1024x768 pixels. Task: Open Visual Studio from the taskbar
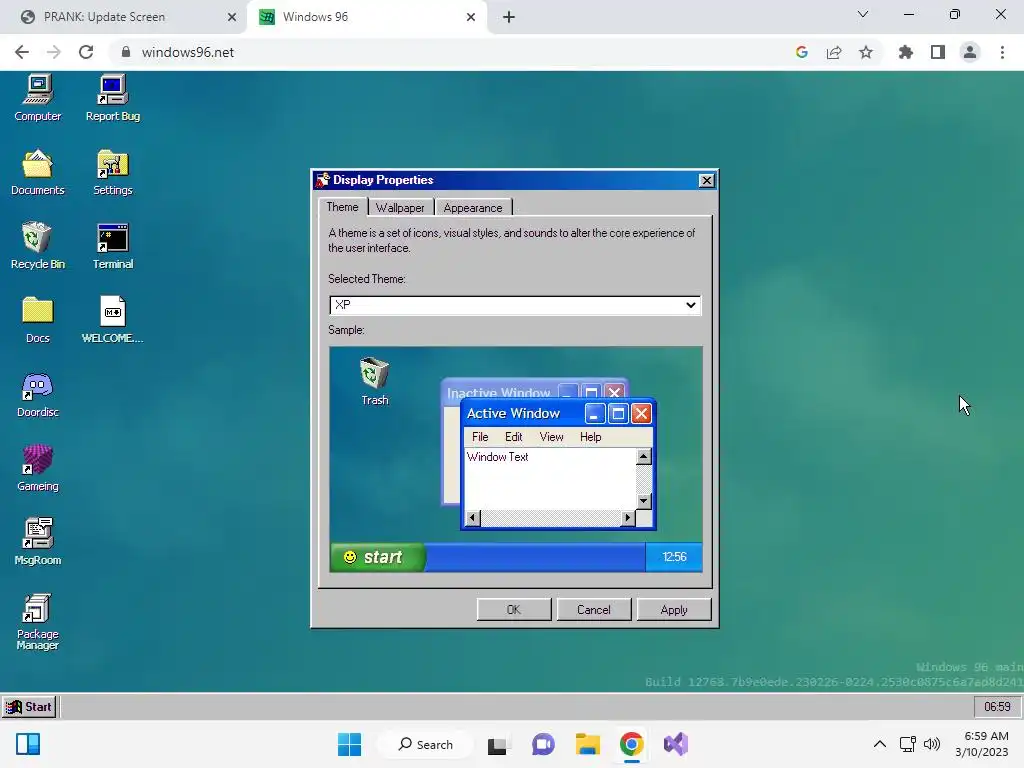pos(676,744)
